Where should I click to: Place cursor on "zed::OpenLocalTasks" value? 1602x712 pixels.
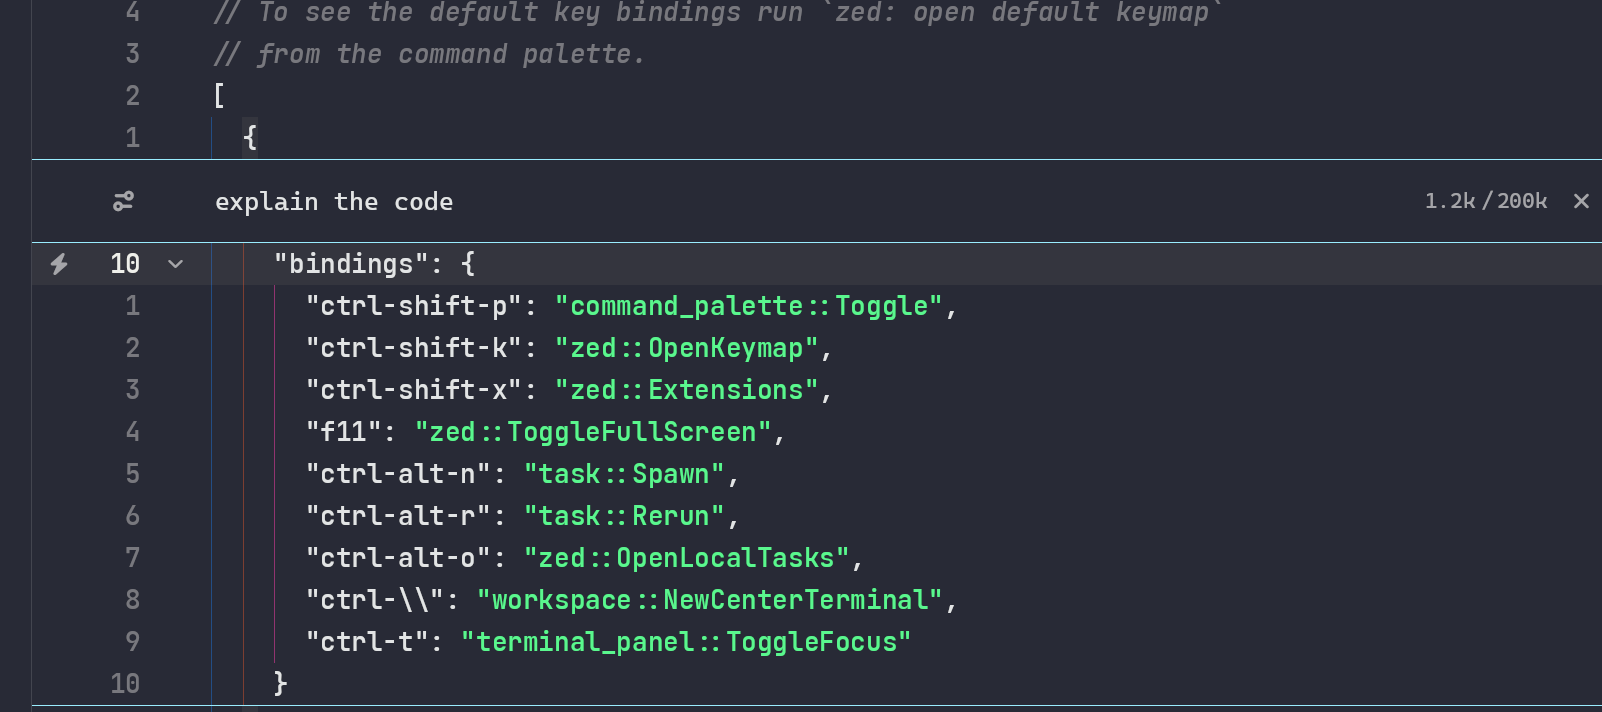coord(686,558)
